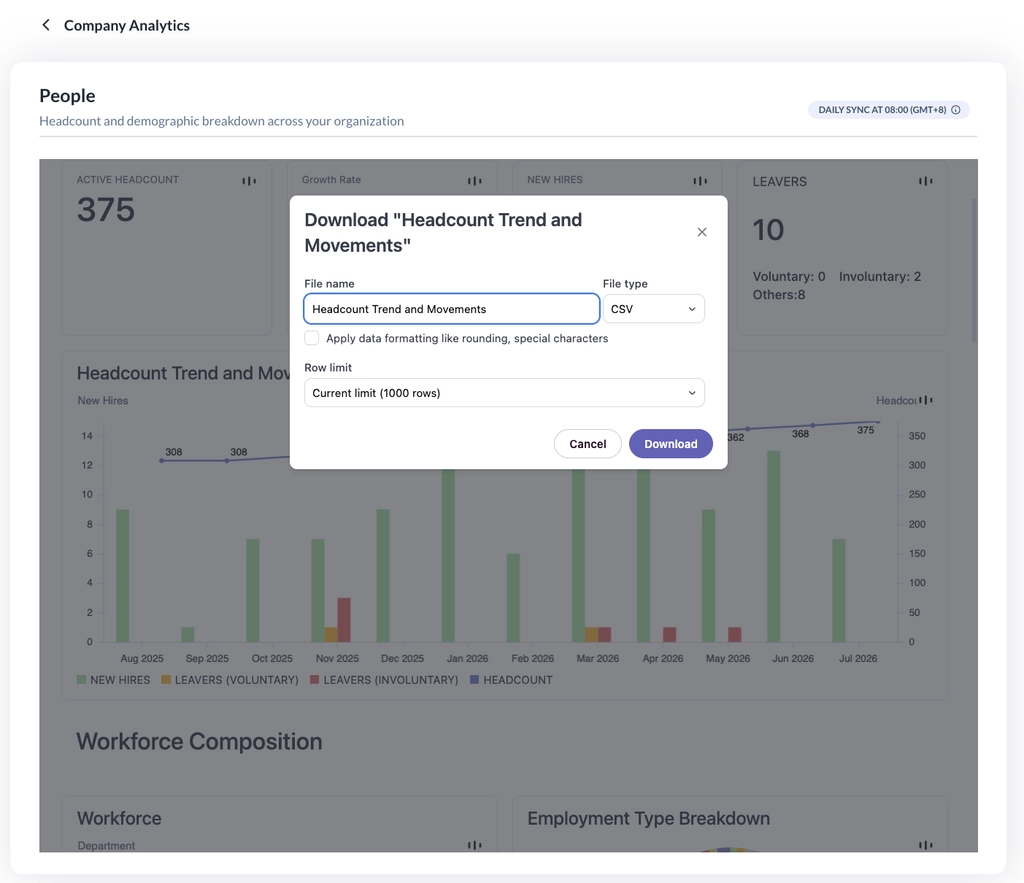Click the HEADCOUNT legend color swatch
The width and height of the screenshot is (1024, 883).
[475, 680]
